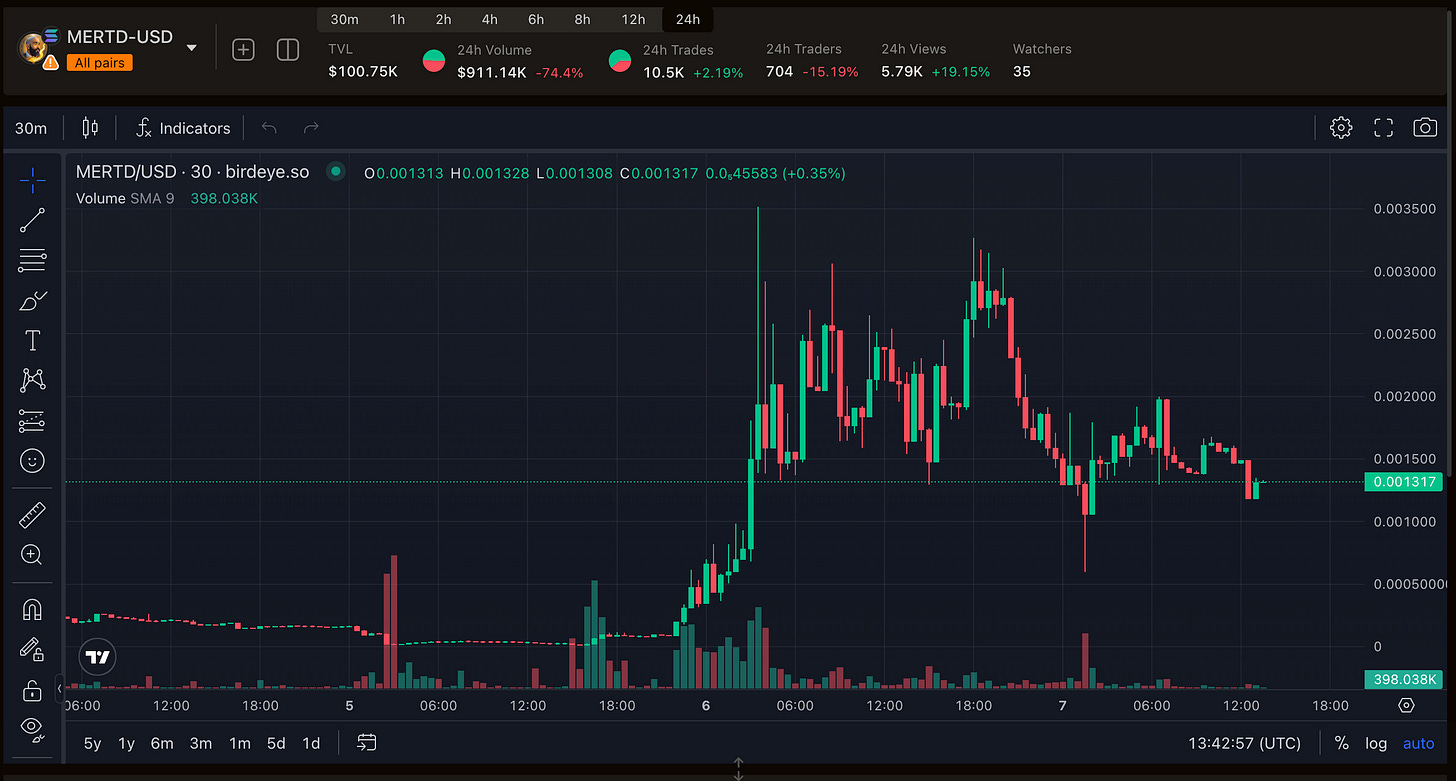Open the forecasting and measurement tools
Image resolution: width=1456 pixels, height=781 pixels.
(32, 420)
